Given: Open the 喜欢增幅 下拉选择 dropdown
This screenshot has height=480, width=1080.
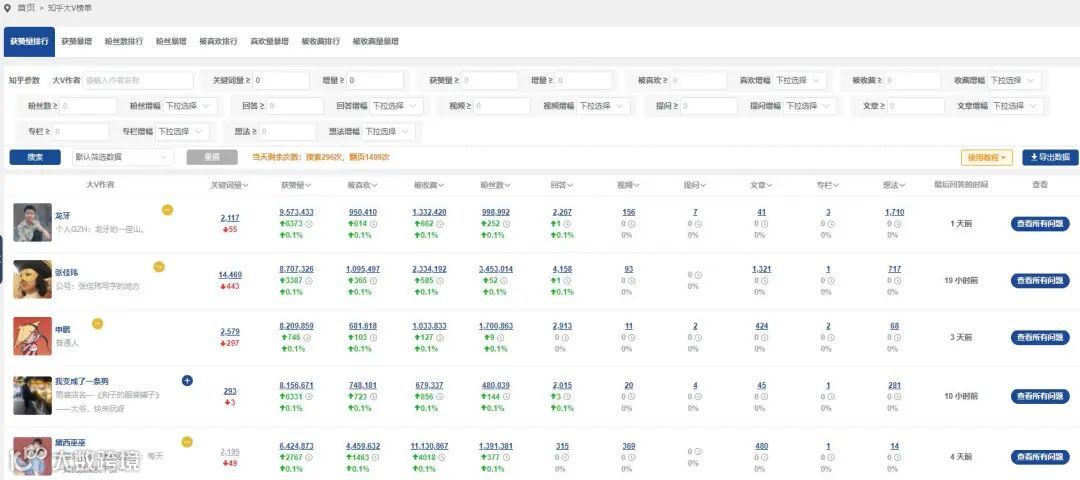Looking at the screenshot, I should pos(800,81).
